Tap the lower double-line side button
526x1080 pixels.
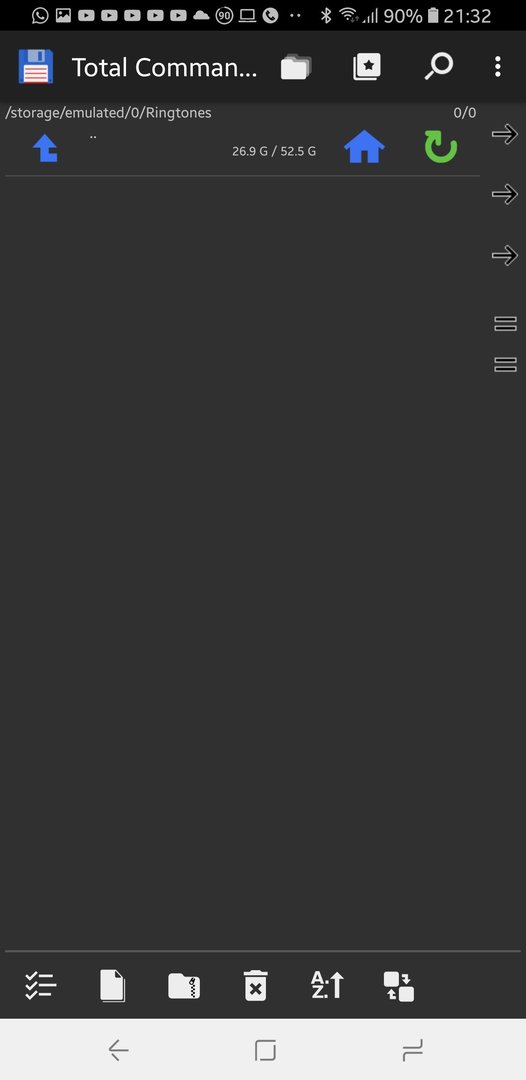pyautogui.click(x=505, y=365)
